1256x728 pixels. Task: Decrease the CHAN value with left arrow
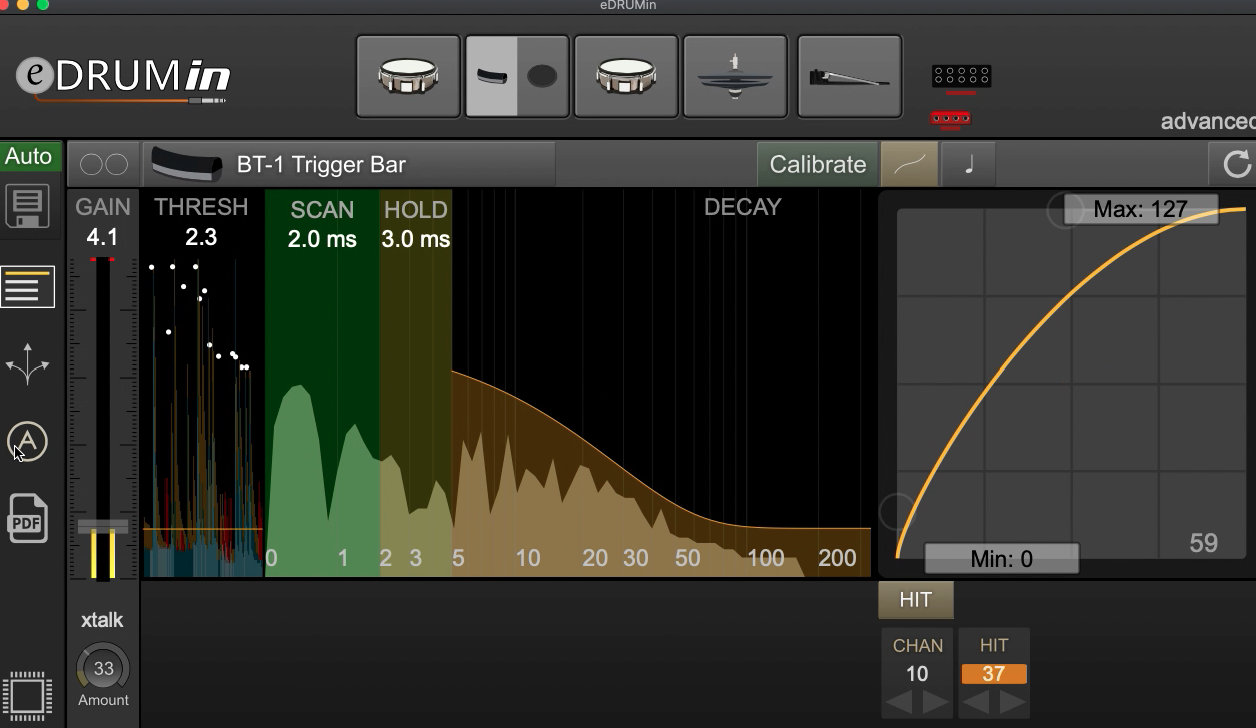coord(900,702)
